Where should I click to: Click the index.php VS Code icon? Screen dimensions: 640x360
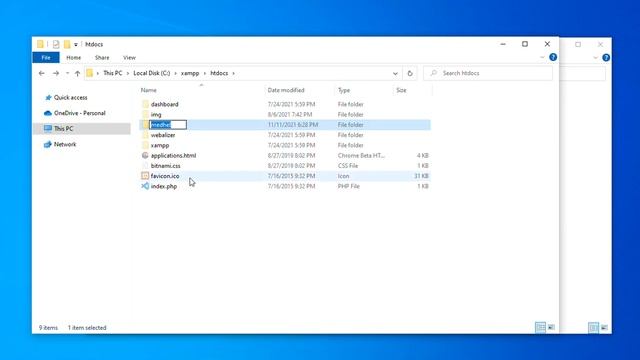point(145,186)
